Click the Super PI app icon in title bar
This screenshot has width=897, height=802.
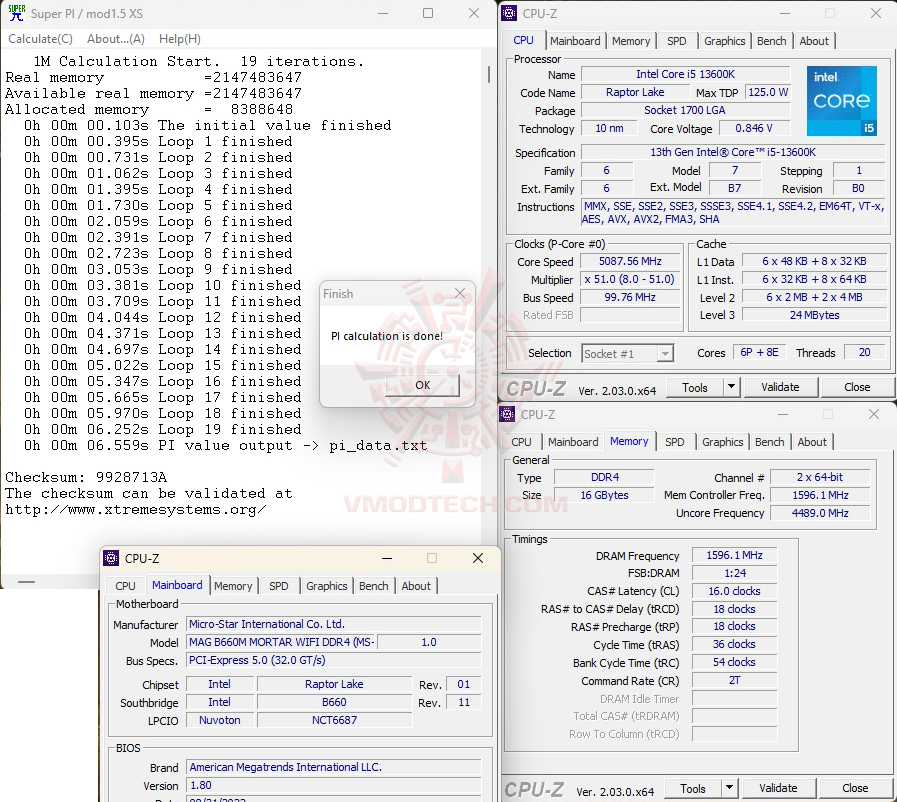pyautogui.click(x=17, y=13)
